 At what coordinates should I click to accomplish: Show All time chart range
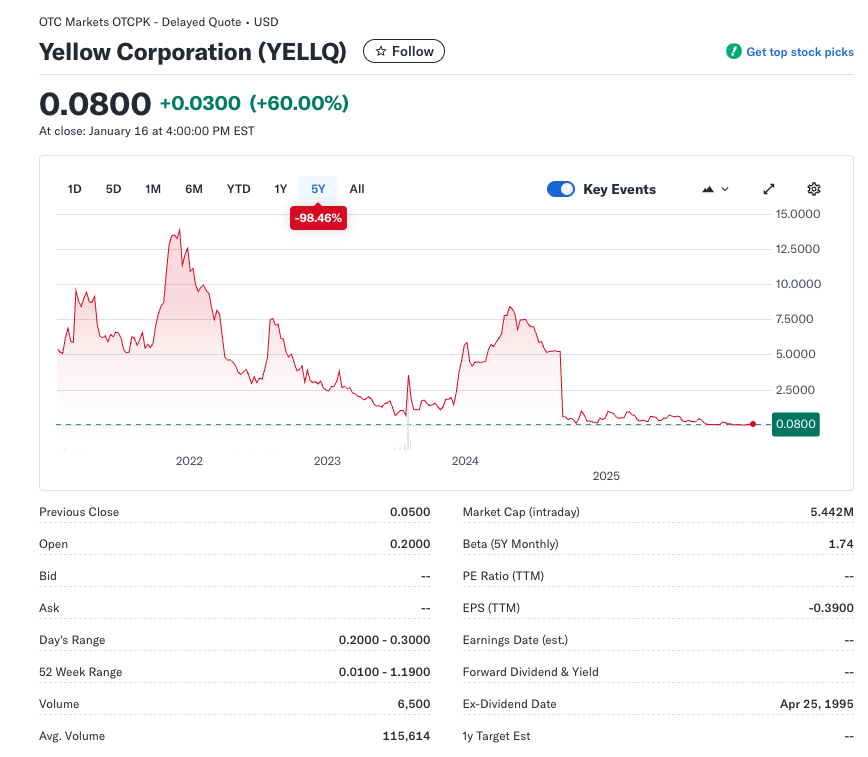click(x=357, y=189)
